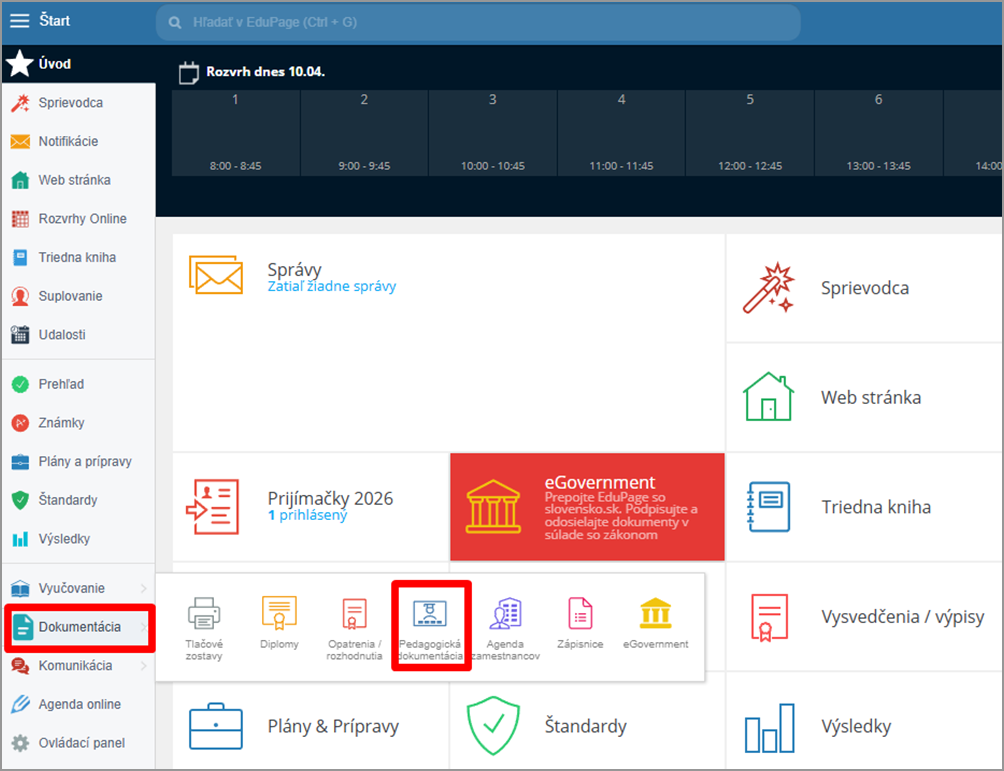Viewport: 1004px width, 771px height.
Task: Open the Vysvedčenia / výpisy tile
Action: tap(865, 616)
